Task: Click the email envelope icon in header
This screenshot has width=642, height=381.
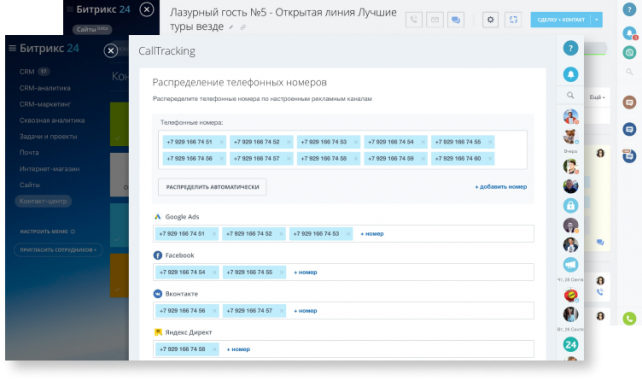Action: (435, 20)
